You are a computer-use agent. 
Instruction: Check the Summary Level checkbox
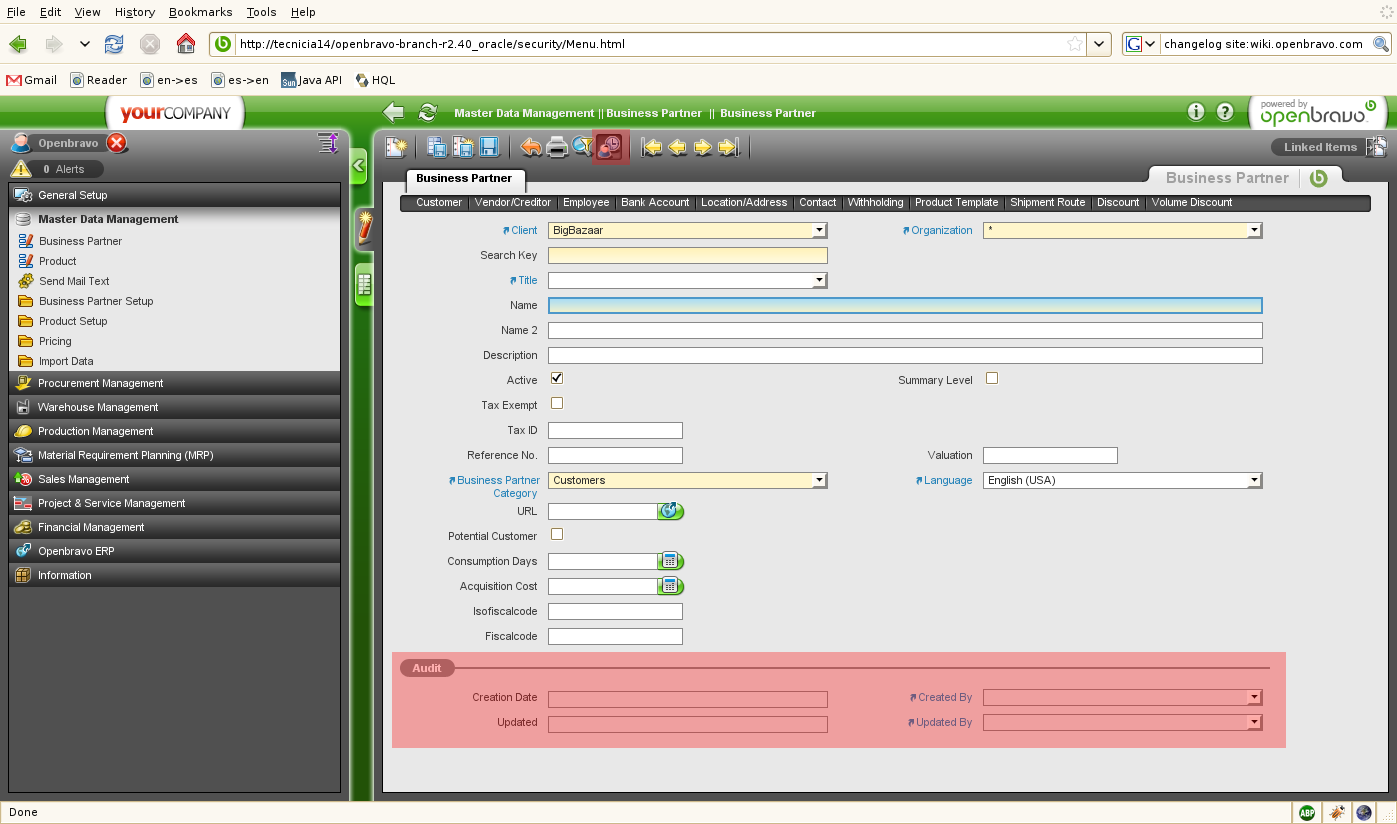point(992,378)
